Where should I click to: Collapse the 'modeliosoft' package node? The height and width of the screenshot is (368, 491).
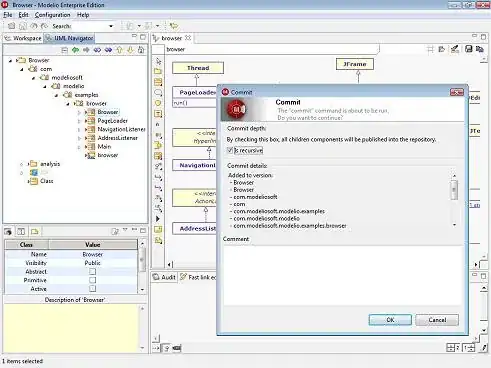pyautogui.click(x=33, y=78)
